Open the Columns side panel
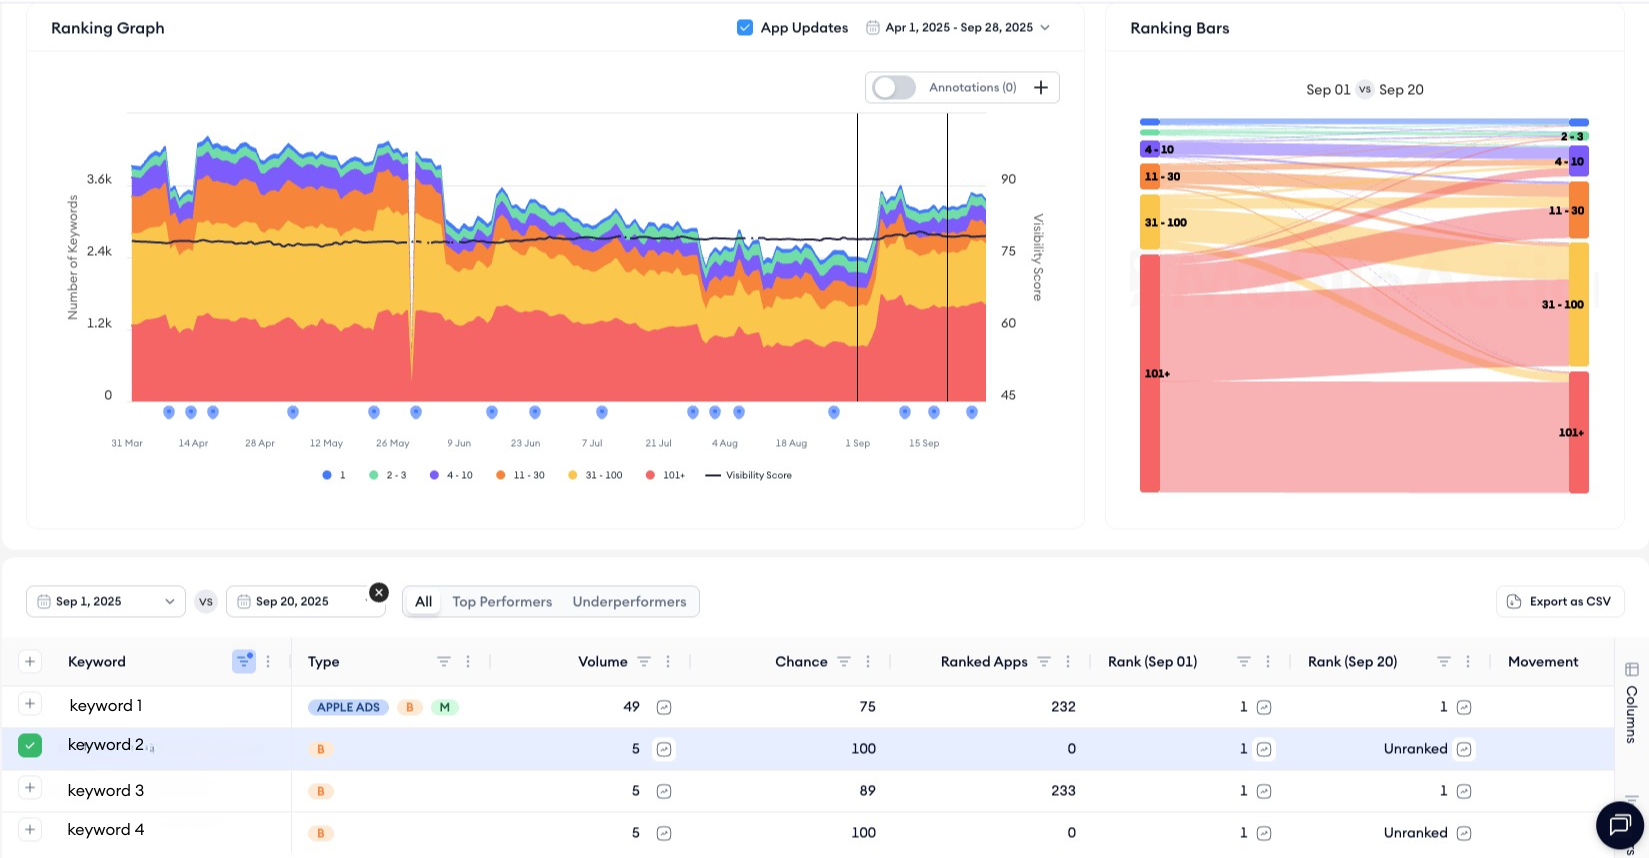The width and height of the screenshot is (1649, 858). coord(1631,702)
